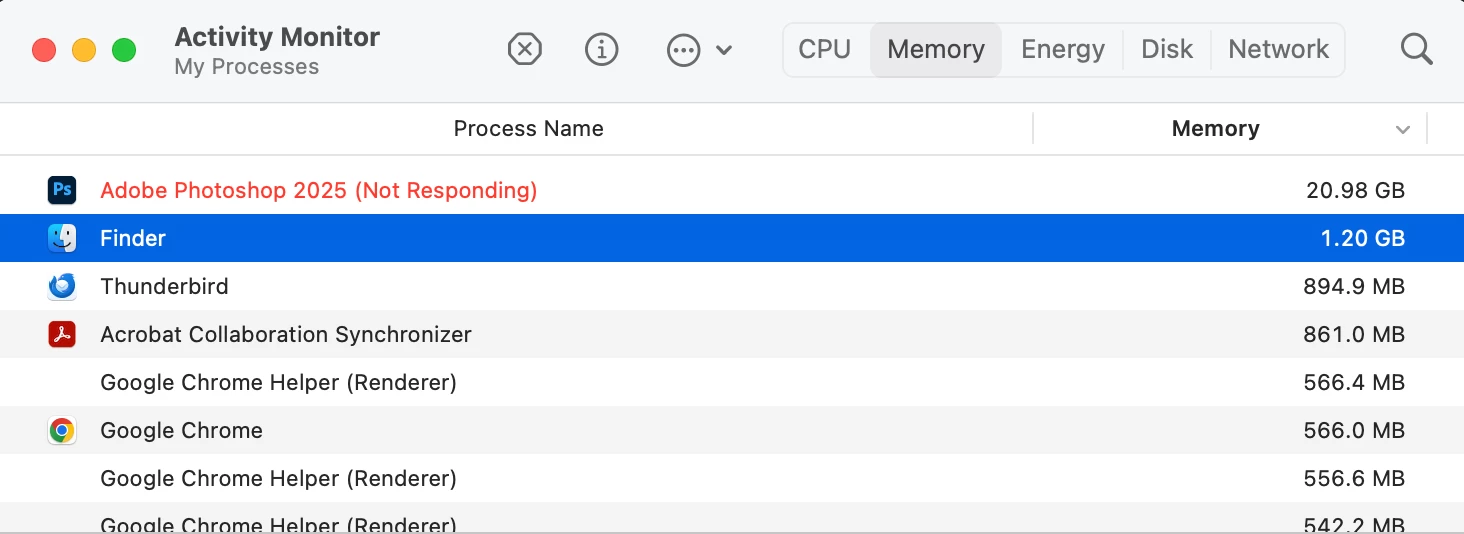Select the Acrobat Collaboration Synchronizer process

pos(286,334)
